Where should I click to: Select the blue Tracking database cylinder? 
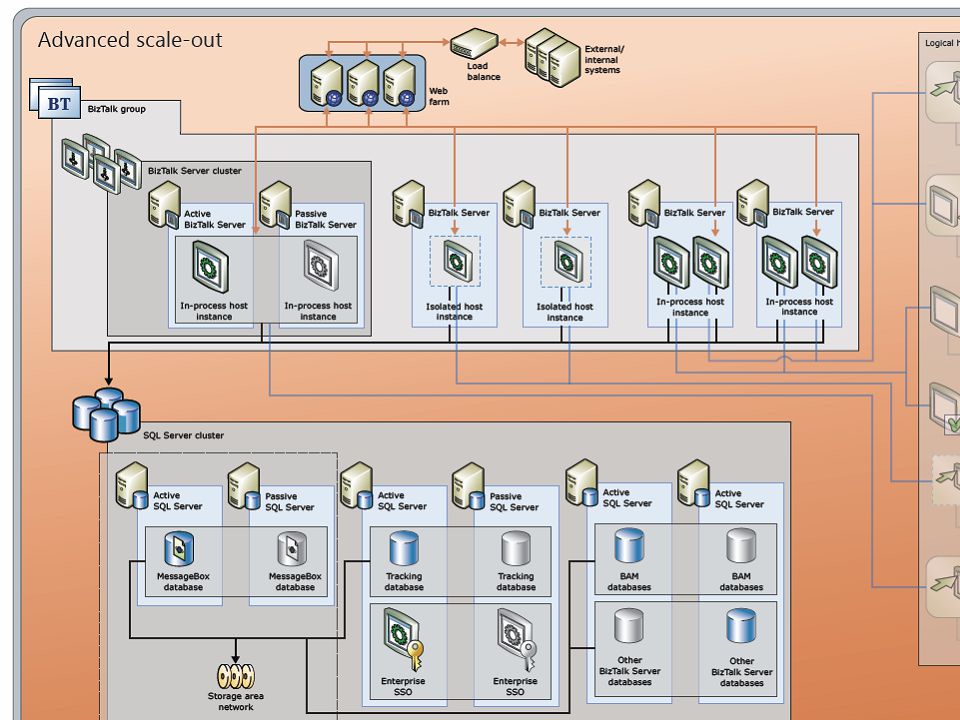(x=404, y=548)
